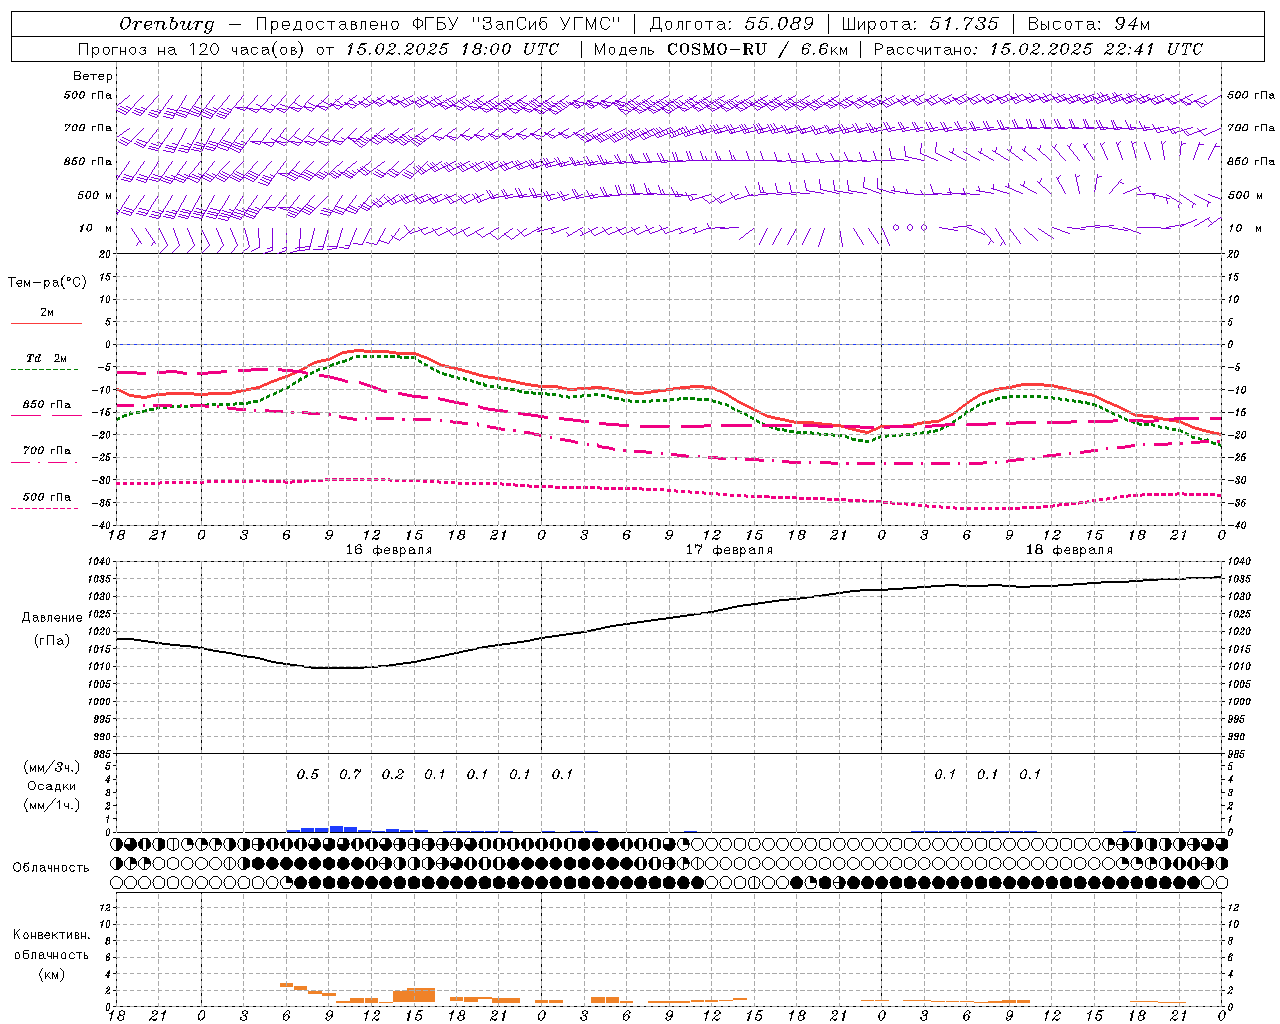Click the Облачность cloud cover label
Viewport: 1280px width, 1024px height.
click(x=51, y=867)
